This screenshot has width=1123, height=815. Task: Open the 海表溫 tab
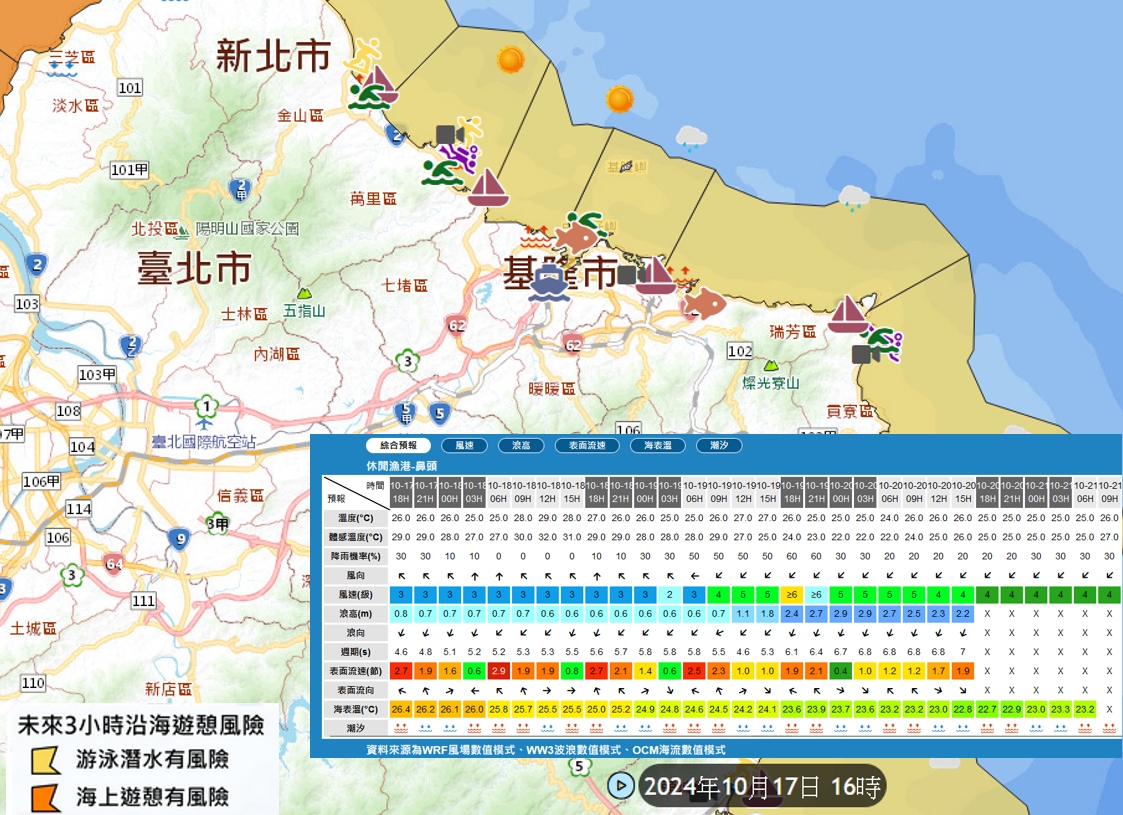(x=664, y=446)
